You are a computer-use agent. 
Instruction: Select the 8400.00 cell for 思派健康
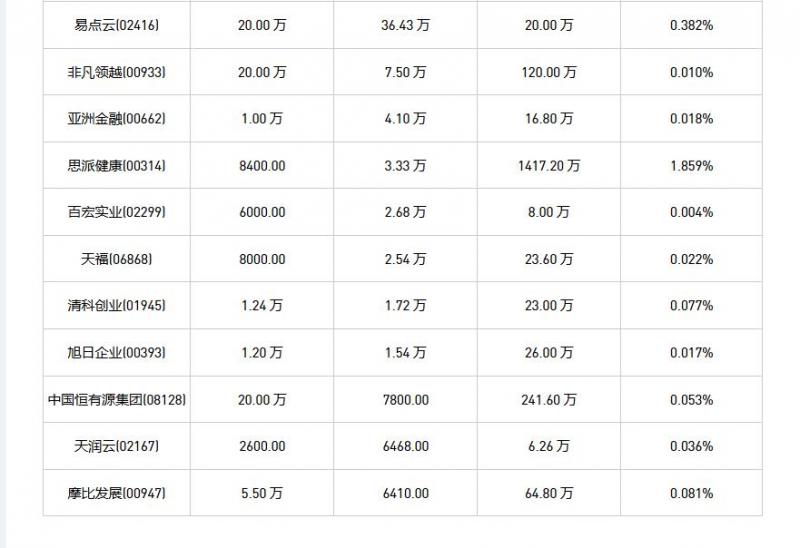coord(262,165)
